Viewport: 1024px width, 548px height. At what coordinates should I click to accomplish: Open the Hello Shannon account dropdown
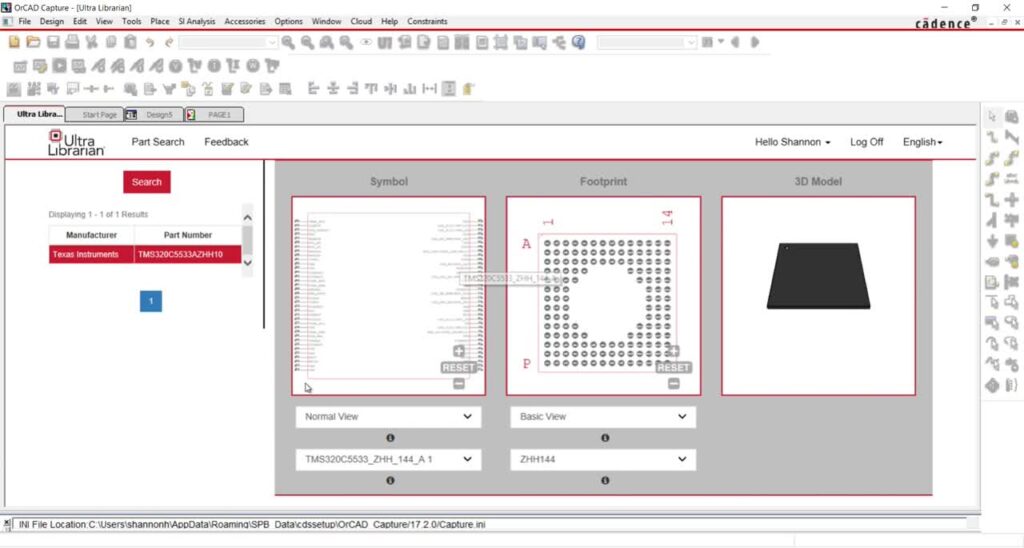pos(792,142)
